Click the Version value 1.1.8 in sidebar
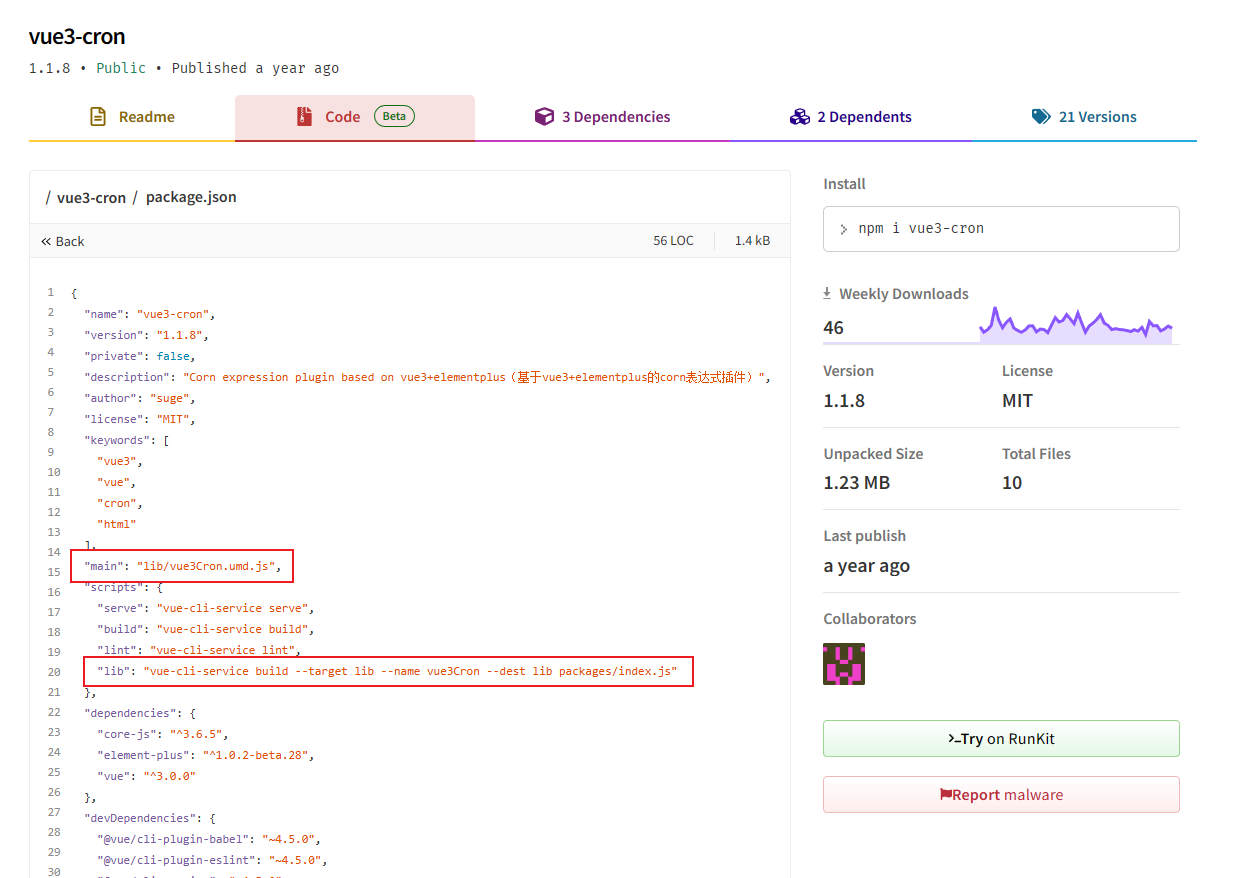The image size is (1242, 878). (844, 400)
